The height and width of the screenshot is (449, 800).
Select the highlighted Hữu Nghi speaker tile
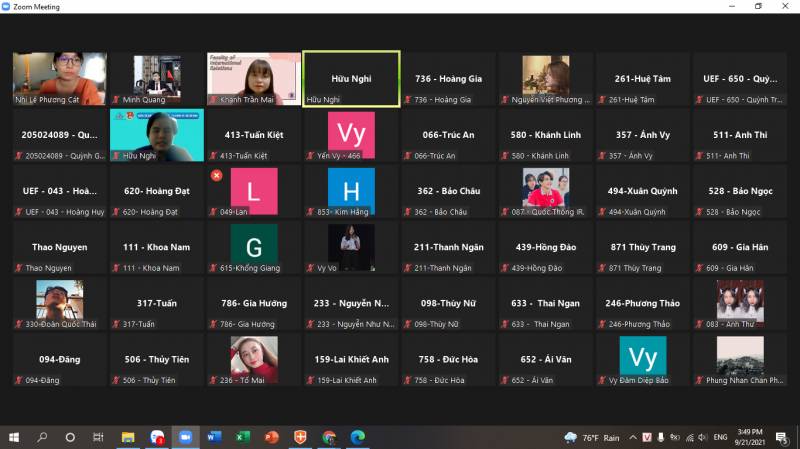pos(351,78)
